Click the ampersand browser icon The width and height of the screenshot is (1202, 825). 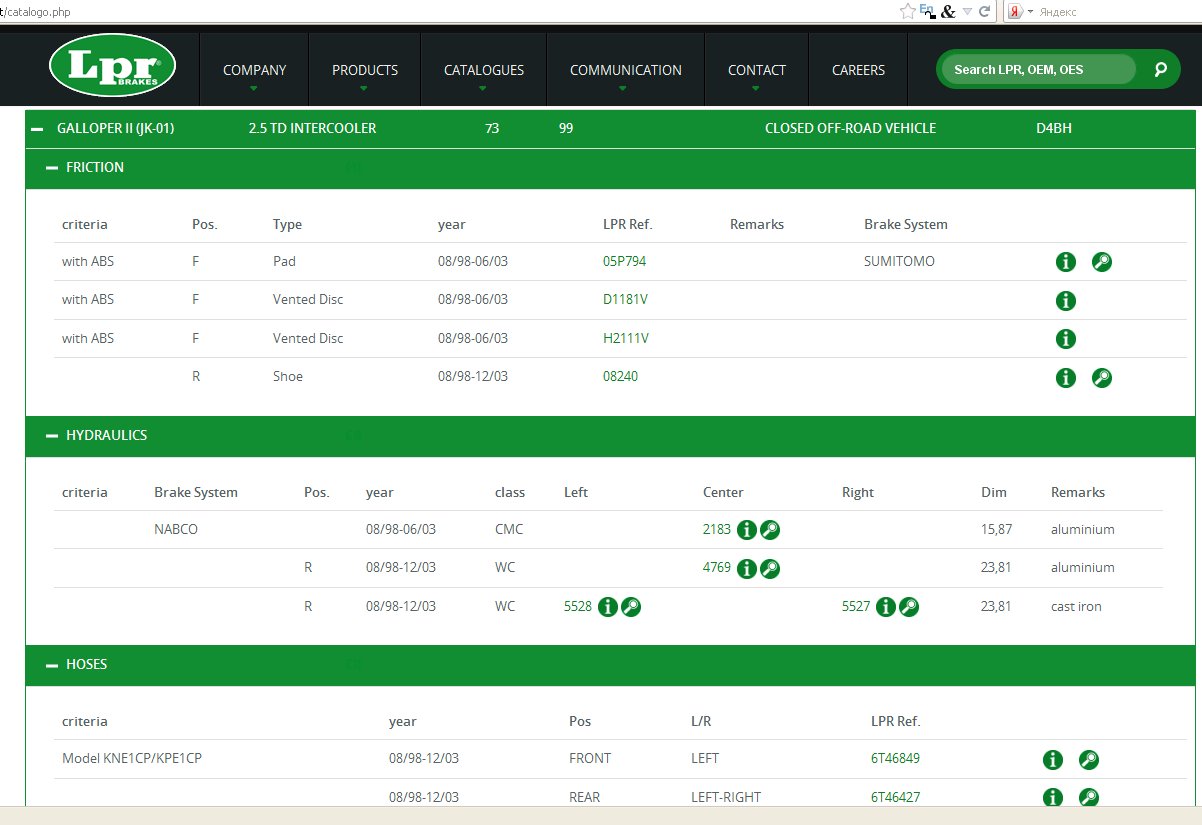click(x=949, y=11)
